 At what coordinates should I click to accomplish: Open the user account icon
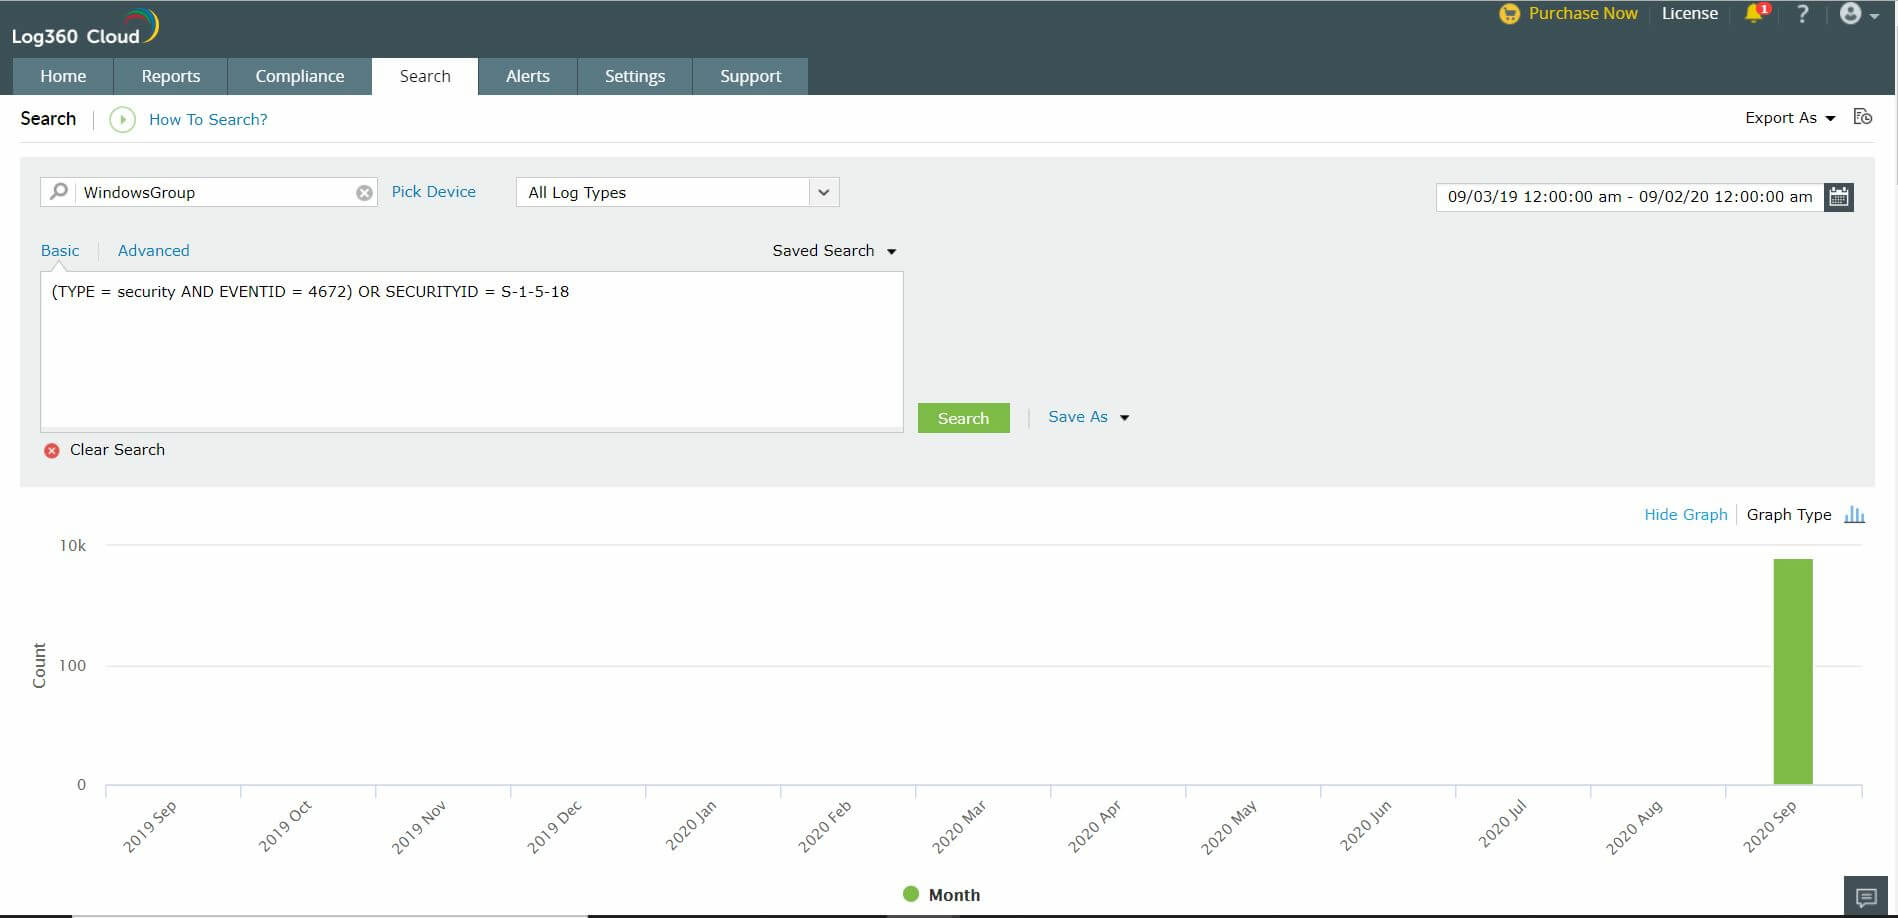point(1851,14)
